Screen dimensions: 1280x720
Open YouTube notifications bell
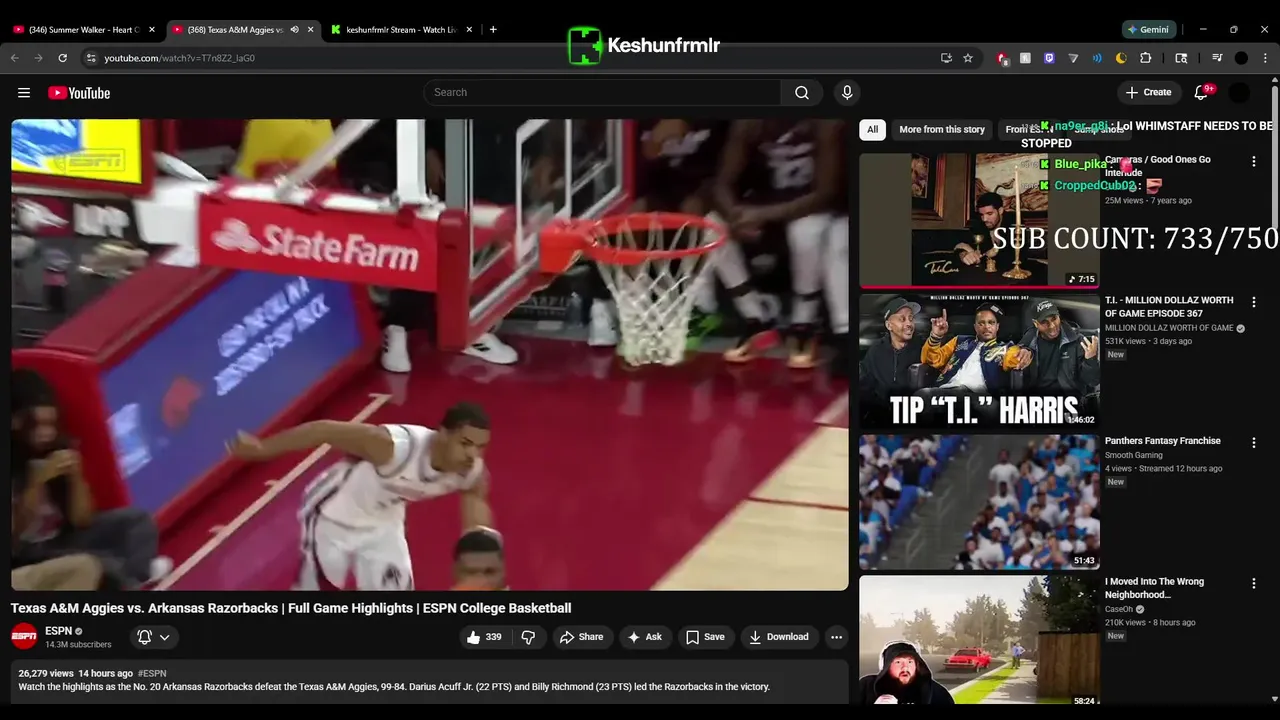1201,93
